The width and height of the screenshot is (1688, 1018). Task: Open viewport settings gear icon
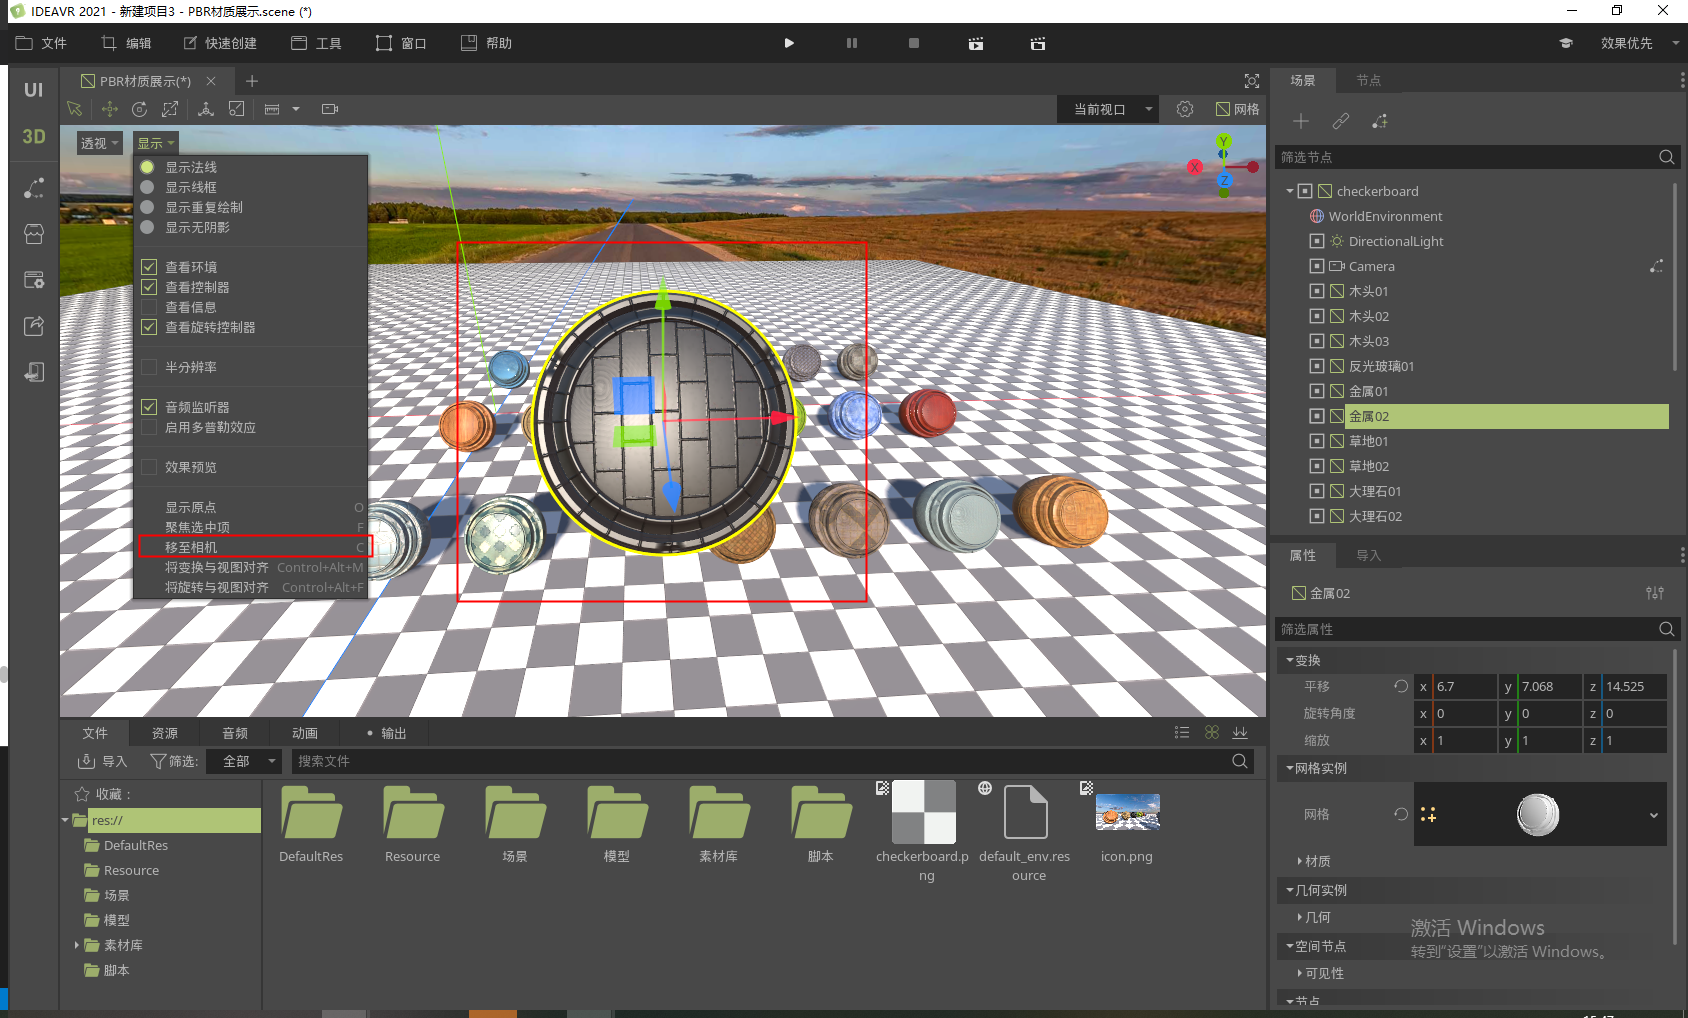point(1185,109)
